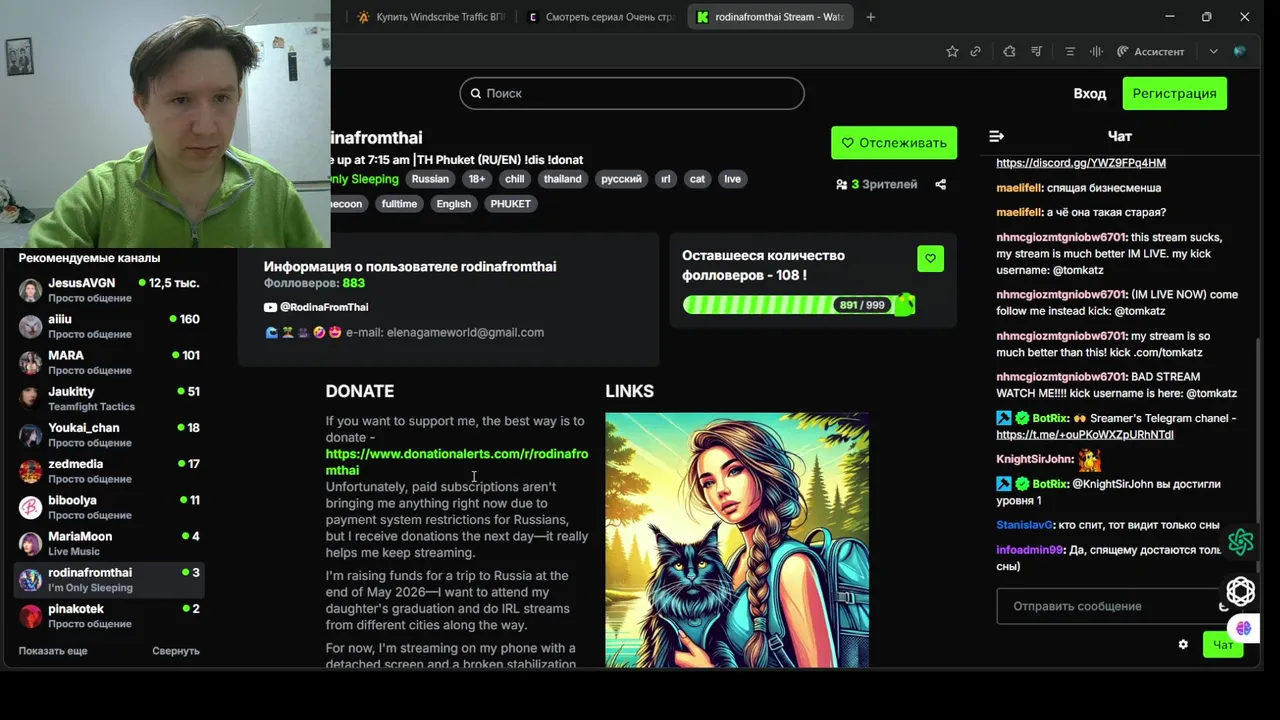Image resolution: width=1280 pixels, height=720 pixels.
Task: Click Показать еще to show more channels
Action: click(x=53, y=651)
